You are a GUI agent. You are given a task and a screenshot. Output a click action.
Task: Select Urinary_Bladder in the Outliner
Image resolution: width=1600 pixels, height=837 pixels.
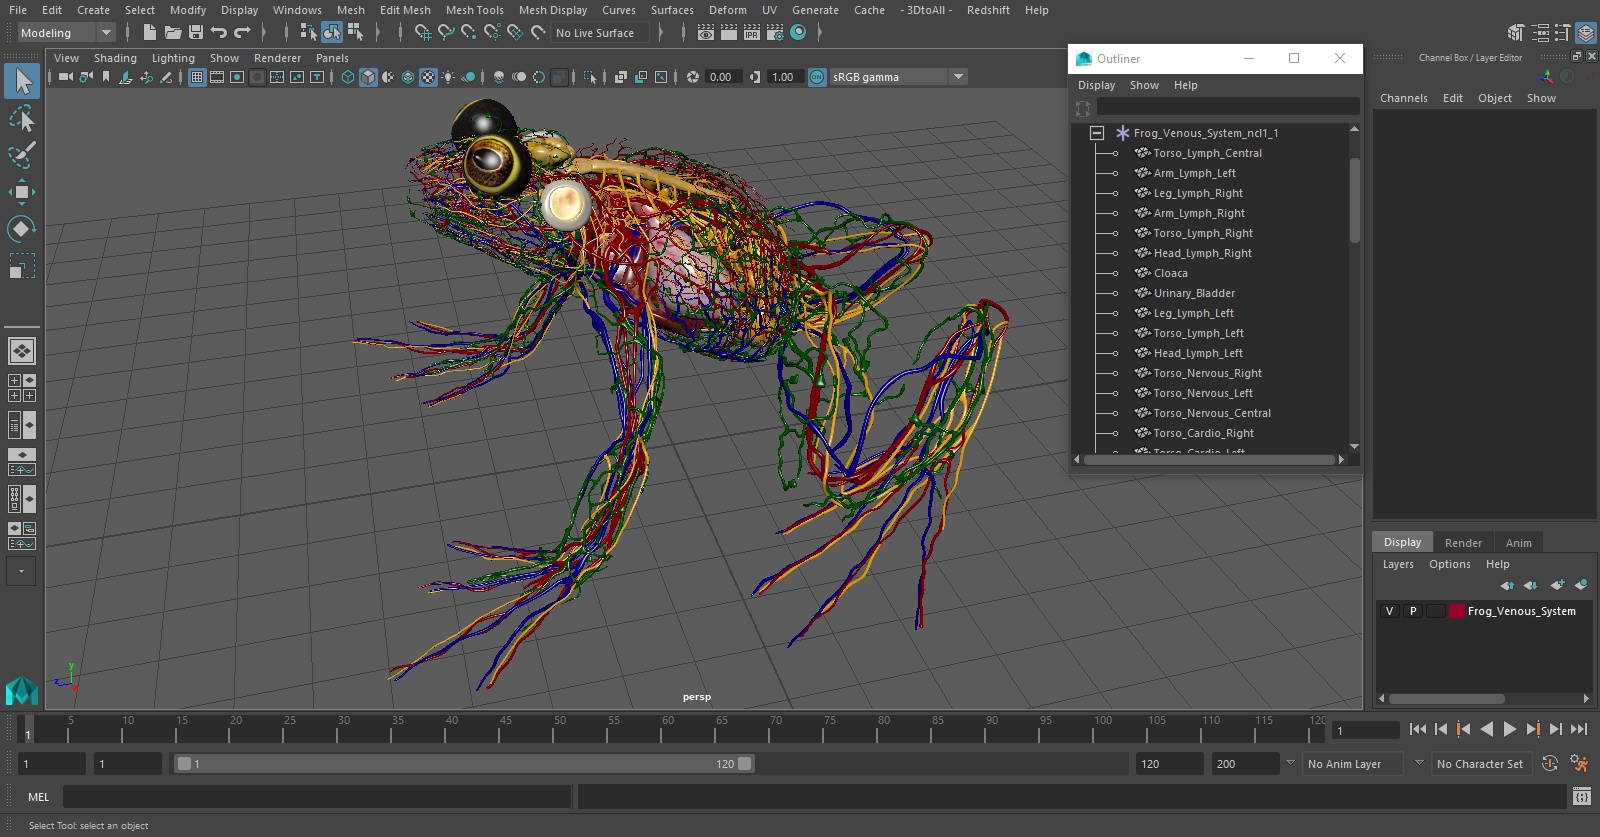1194,293
